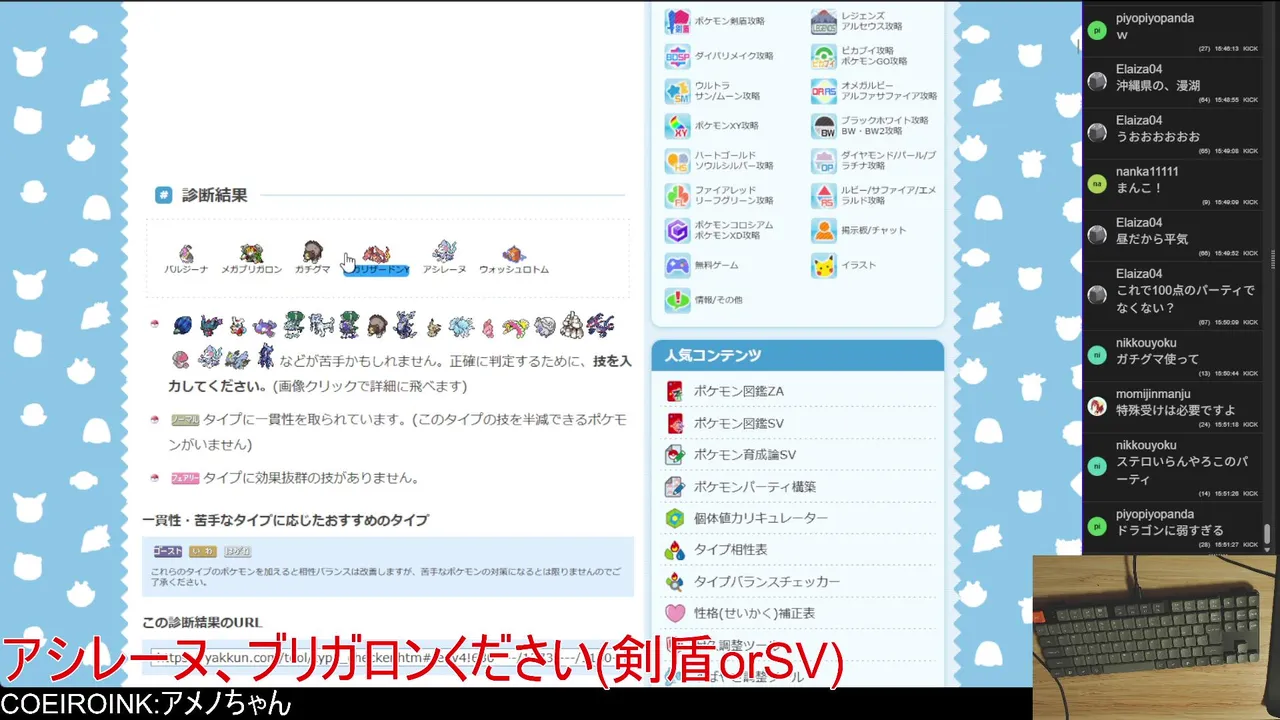This screenshot has width=1280, height=720.
Task: Open the ポケモン剣盾攻略 icon link
Action: 677,21
